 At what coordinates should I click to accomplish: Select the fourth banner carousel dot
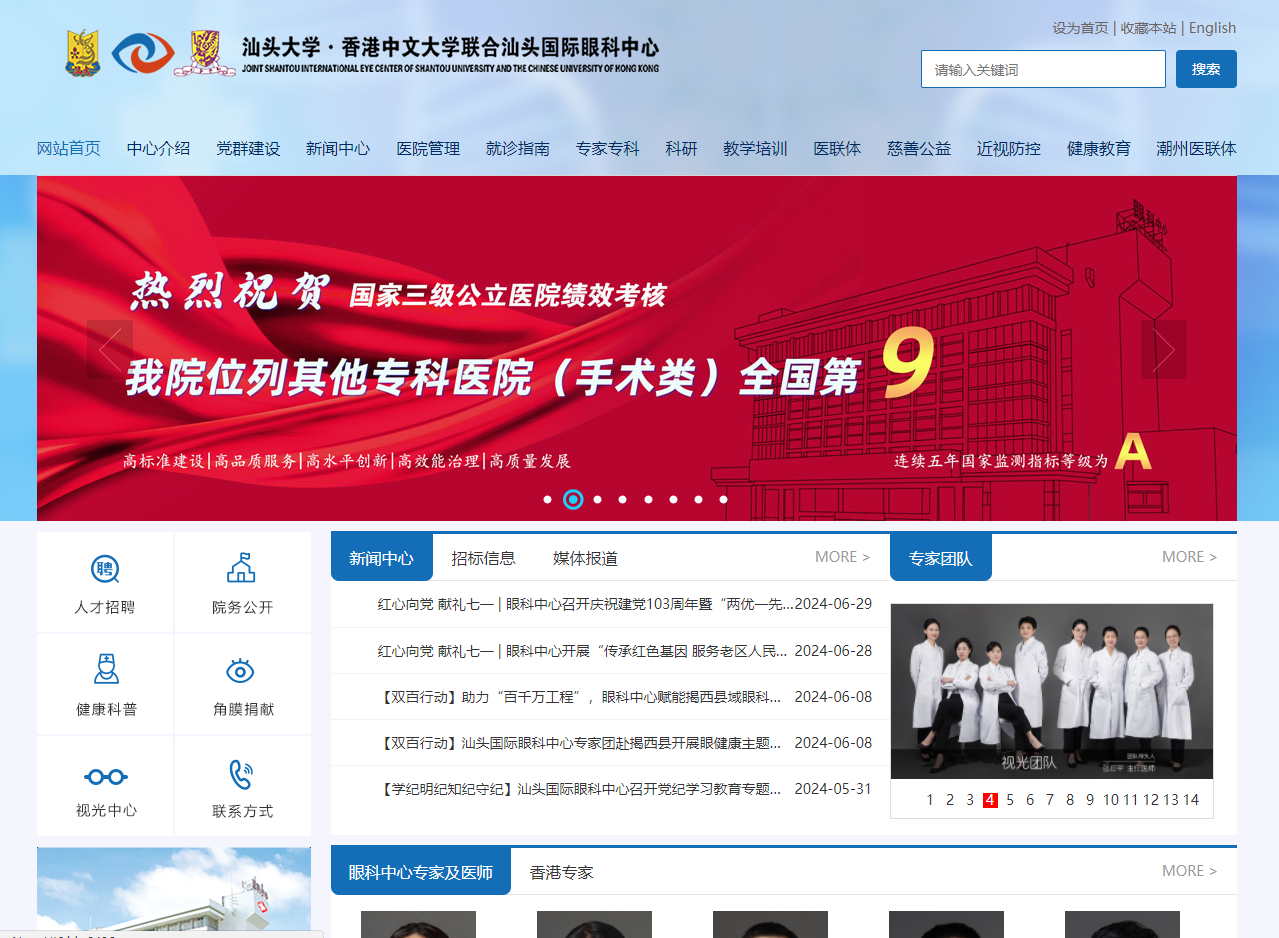coord(623,499)
